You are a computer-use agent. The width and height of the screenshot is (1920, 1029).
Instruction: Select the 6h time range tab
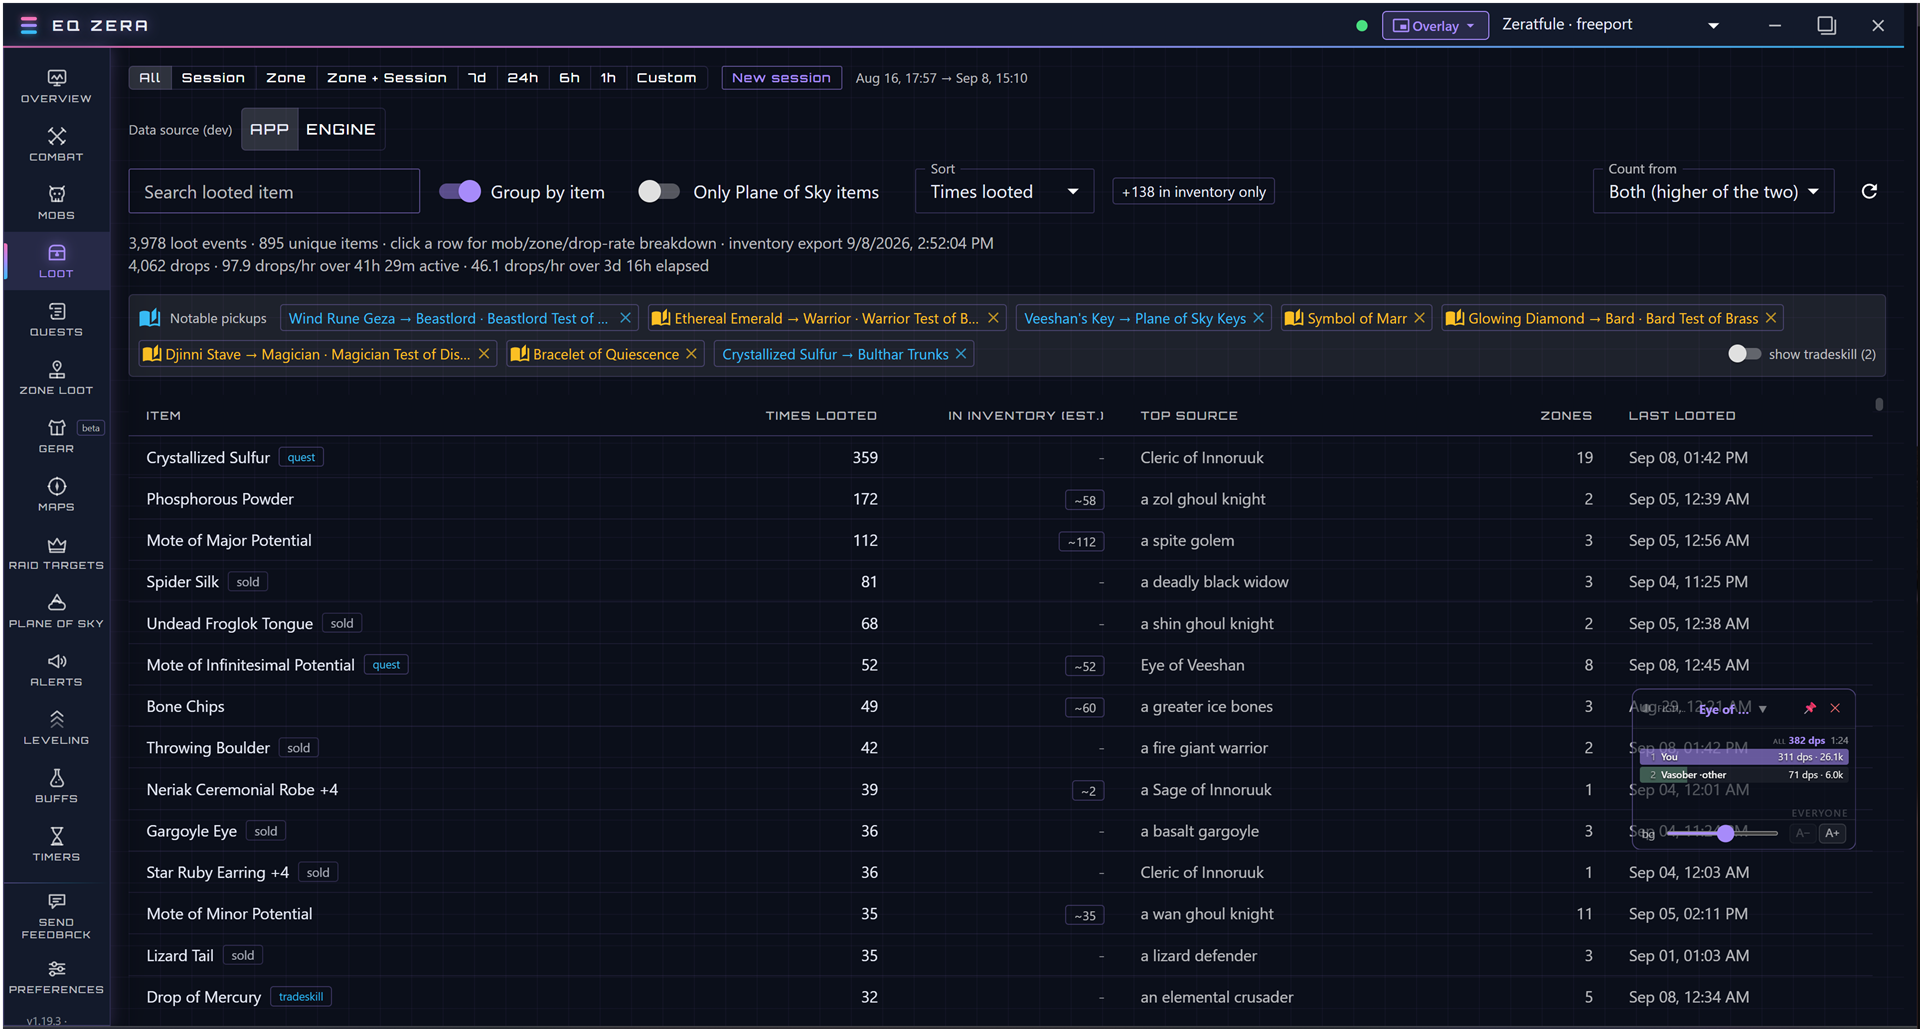coord(569,78)
